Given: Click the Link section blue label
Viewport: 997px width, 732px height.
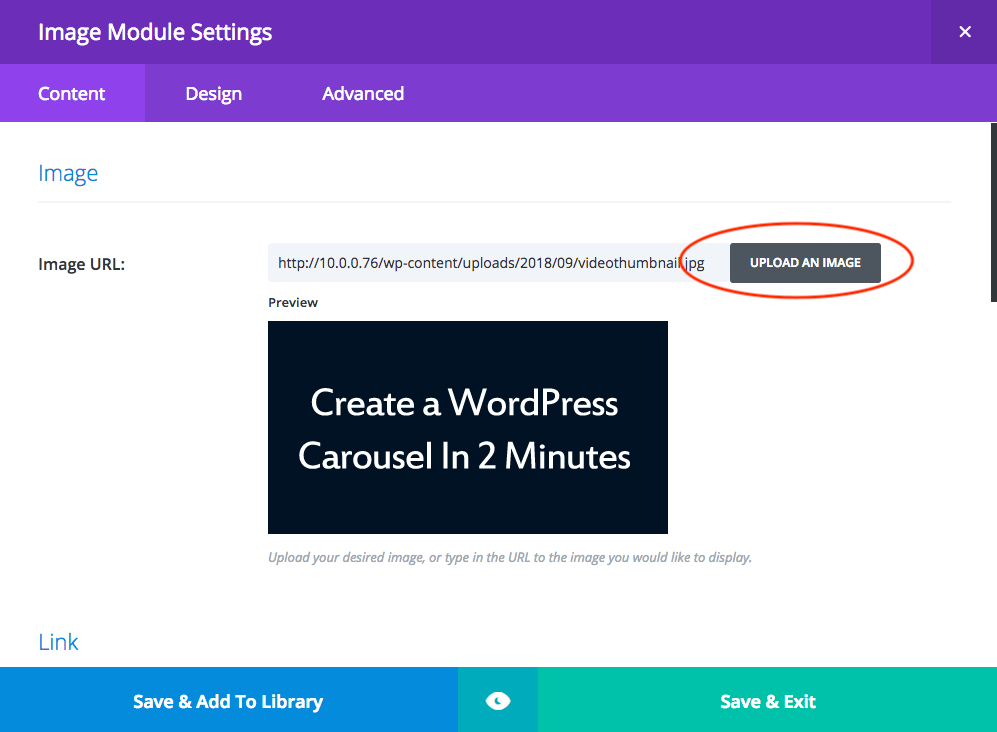Looking at the screenshot, I should tap(58, 642).
